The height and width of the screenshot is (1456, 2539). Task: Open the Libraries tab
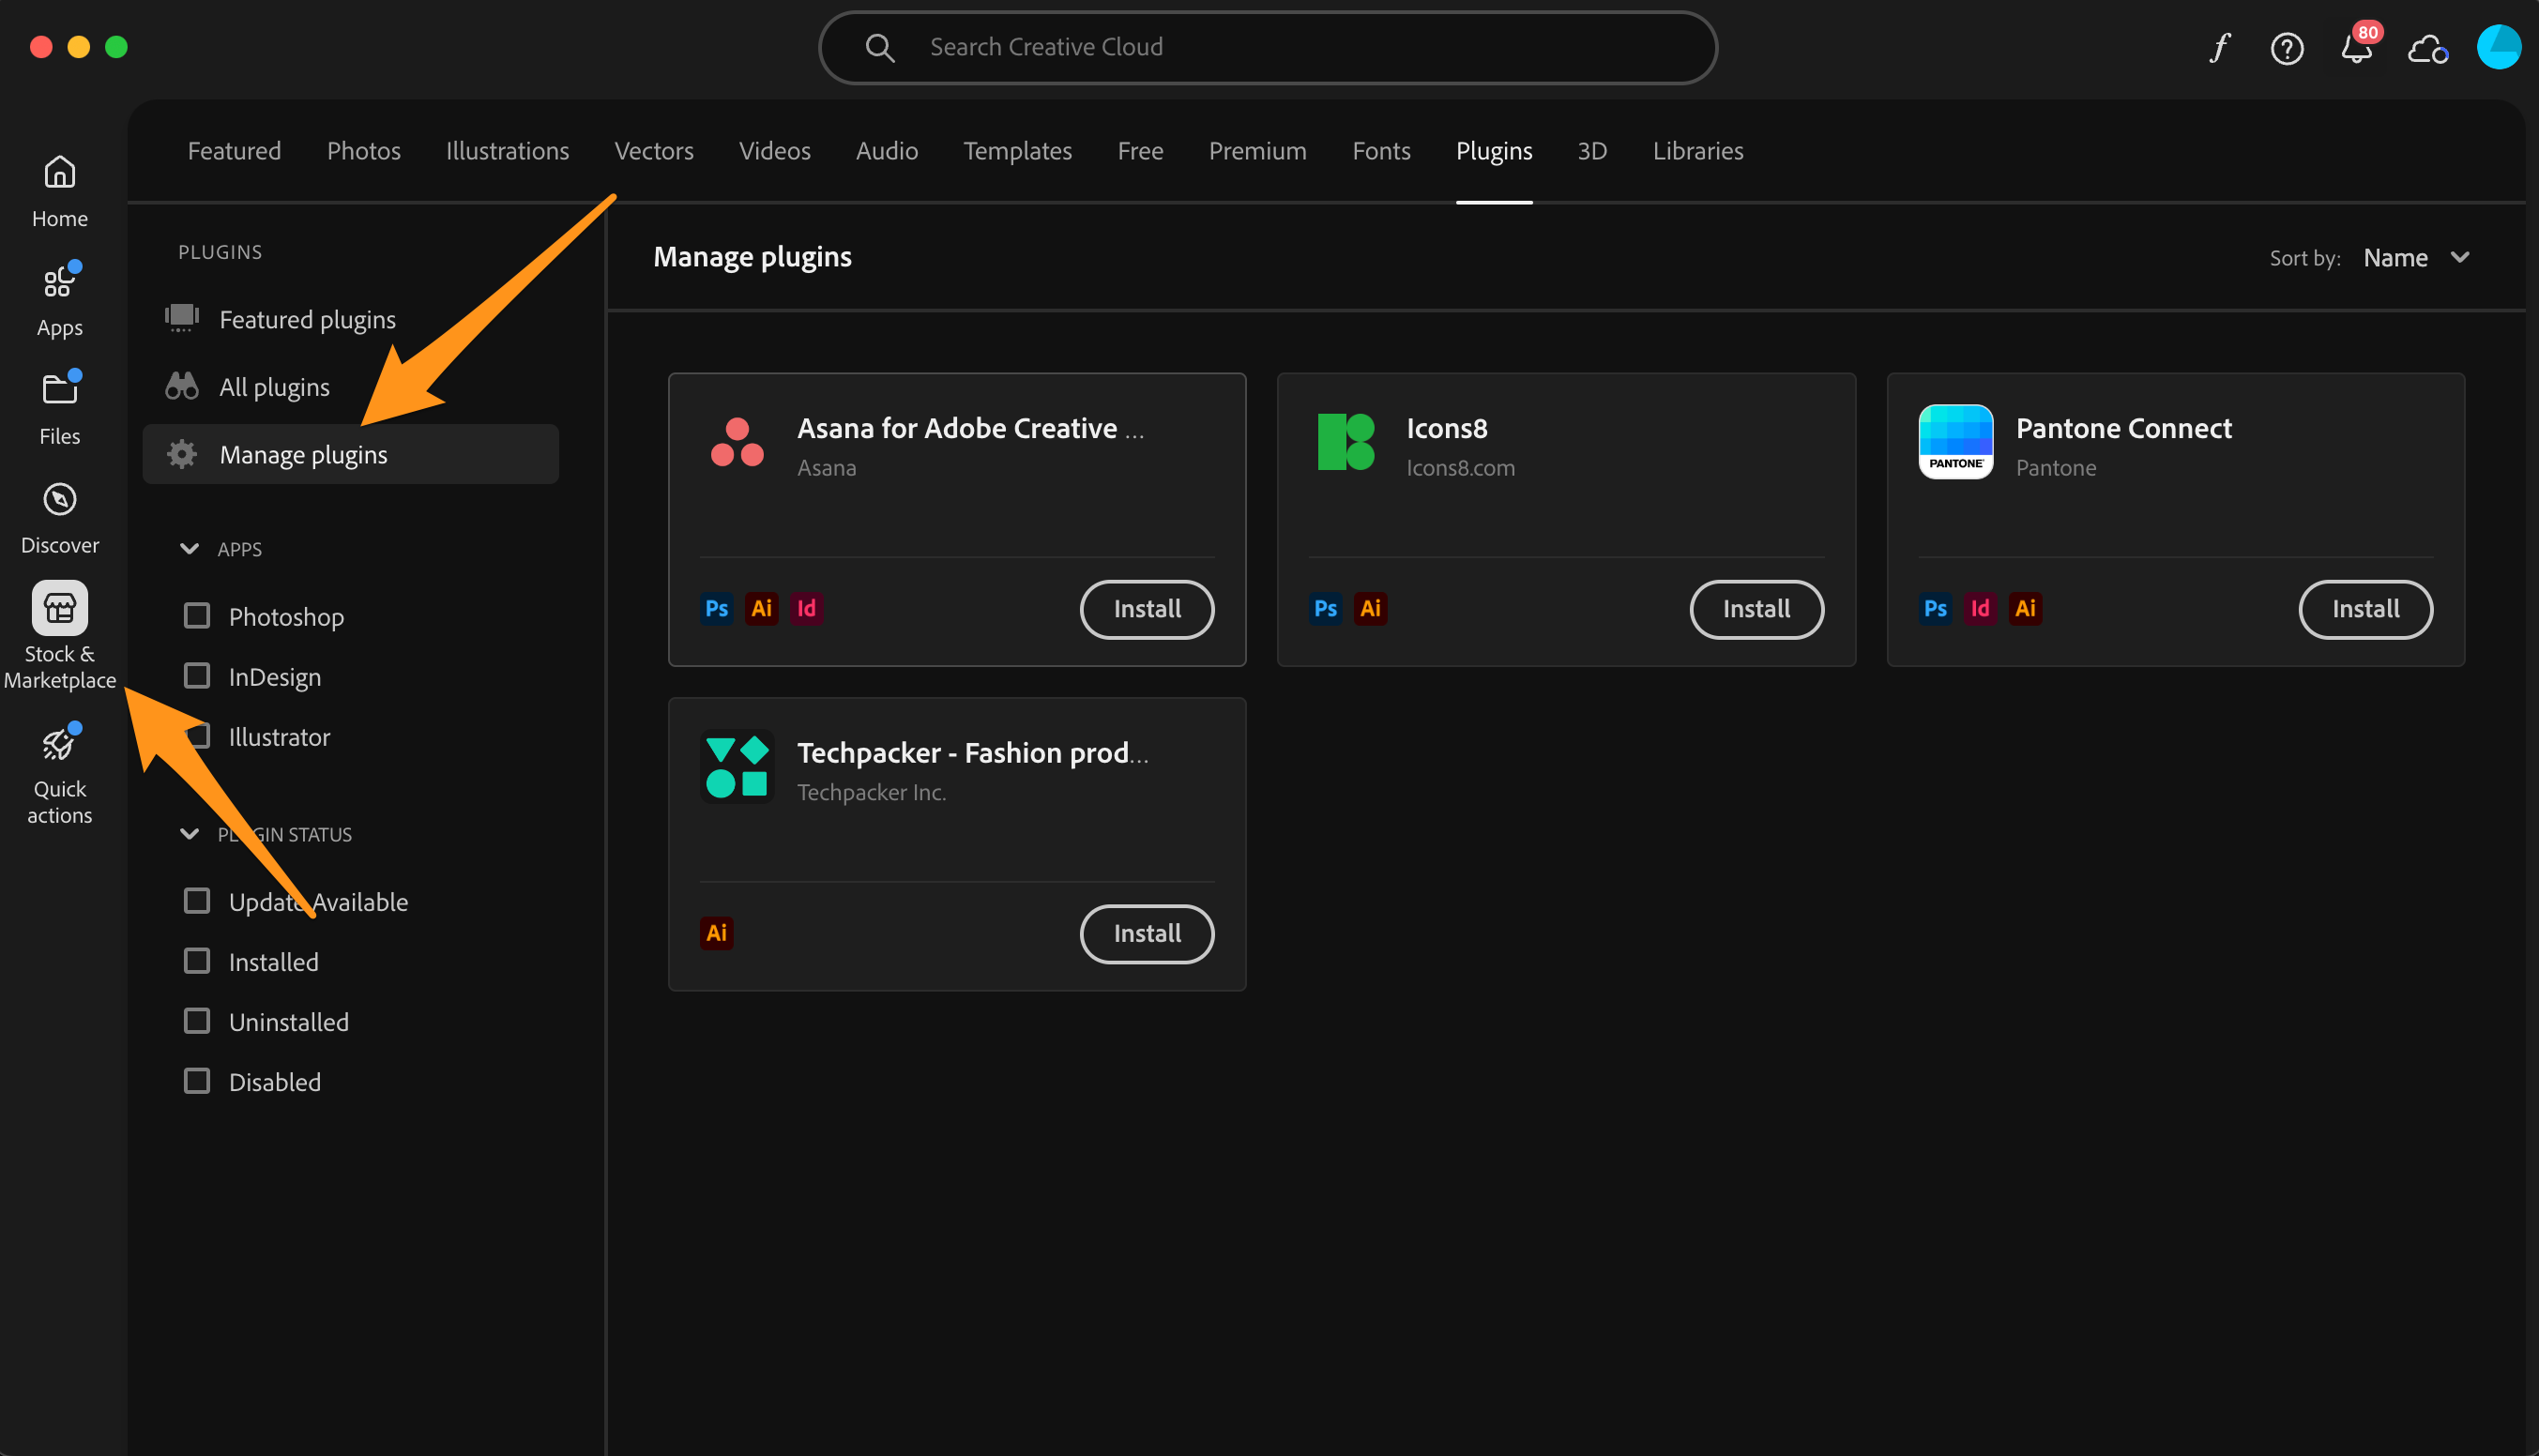click(x=1697, y=151)
